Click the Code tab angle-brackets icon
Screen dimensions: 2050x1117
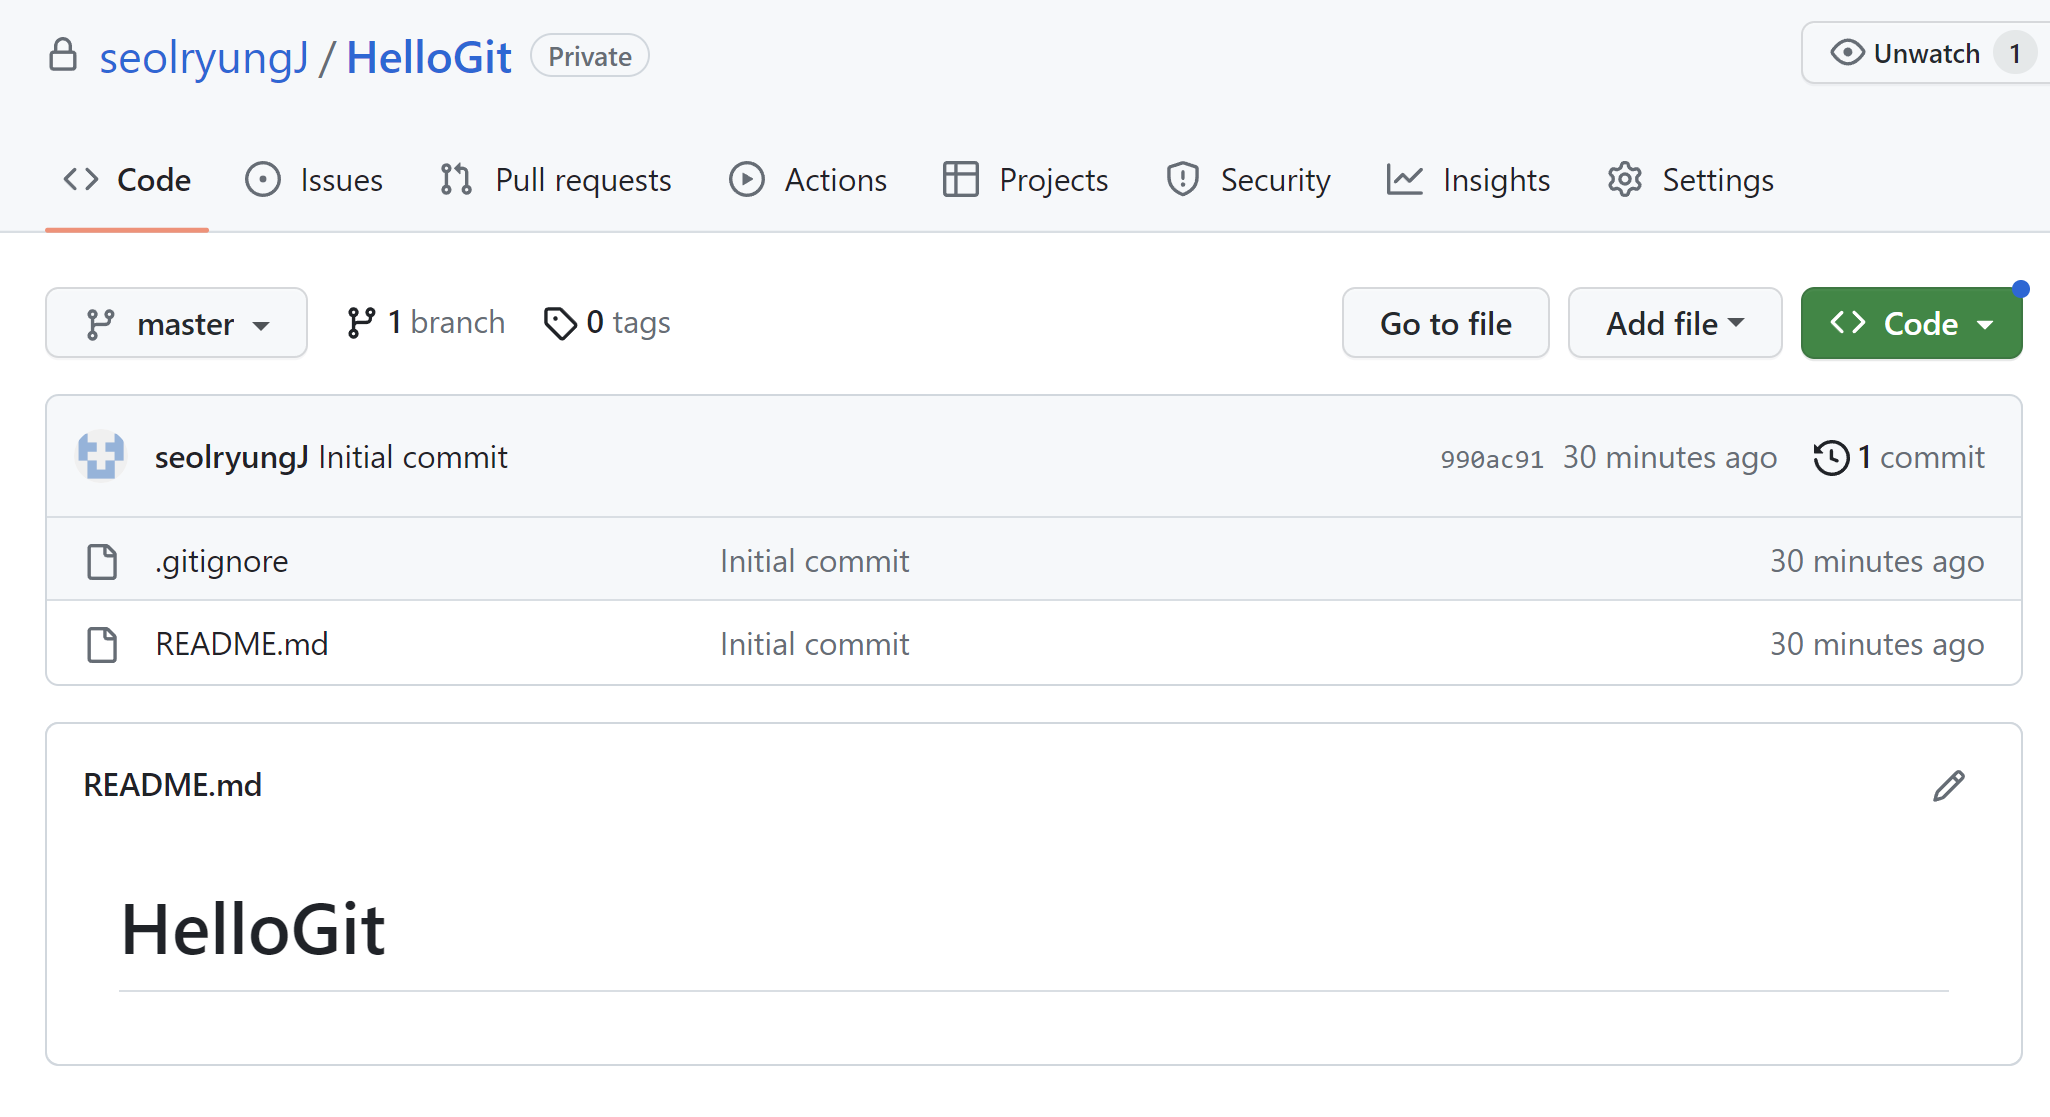click(81, 180)
